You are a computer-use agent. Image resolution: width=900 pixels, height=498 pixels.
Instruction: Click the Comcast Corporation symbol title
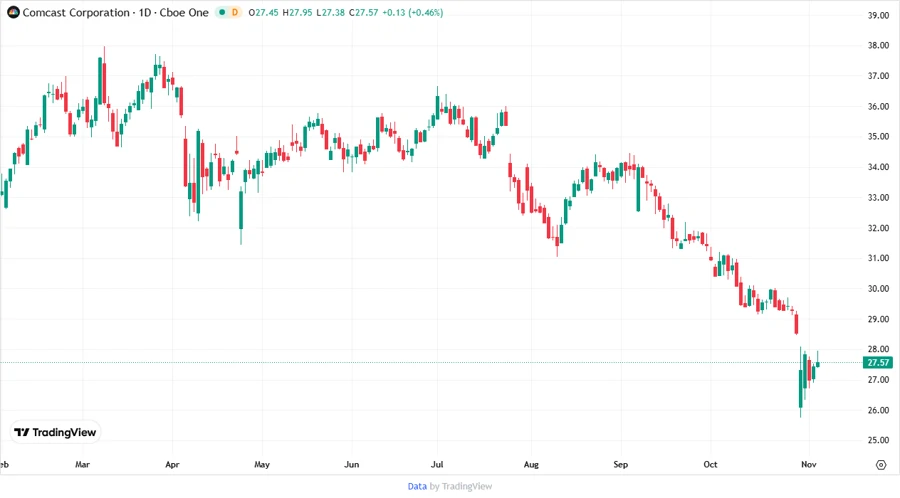115,12
